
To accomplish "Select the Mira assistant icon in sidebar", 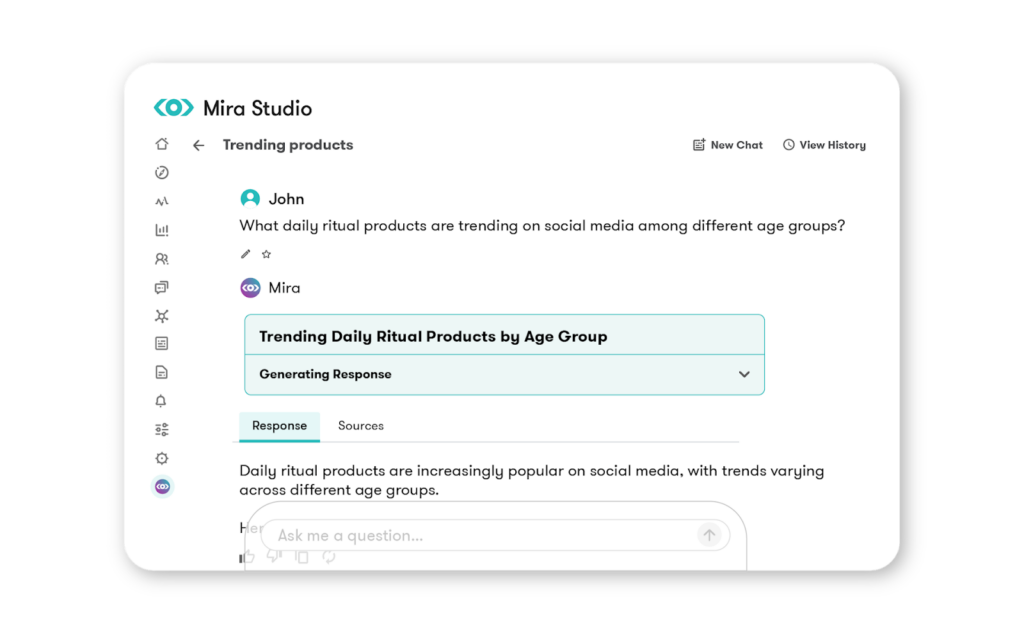I will tap(162, 487).
